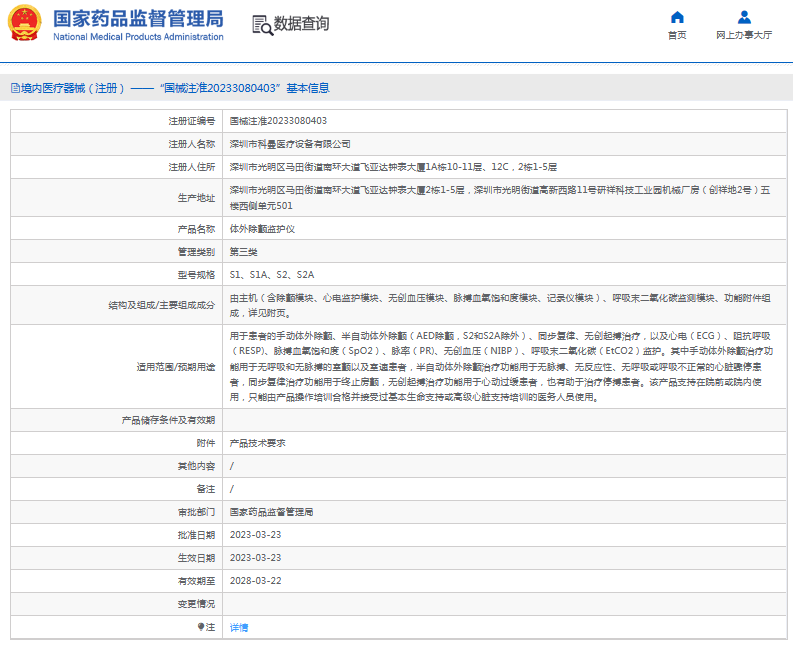Click 批准日期 value 2023-03-23

255,535
